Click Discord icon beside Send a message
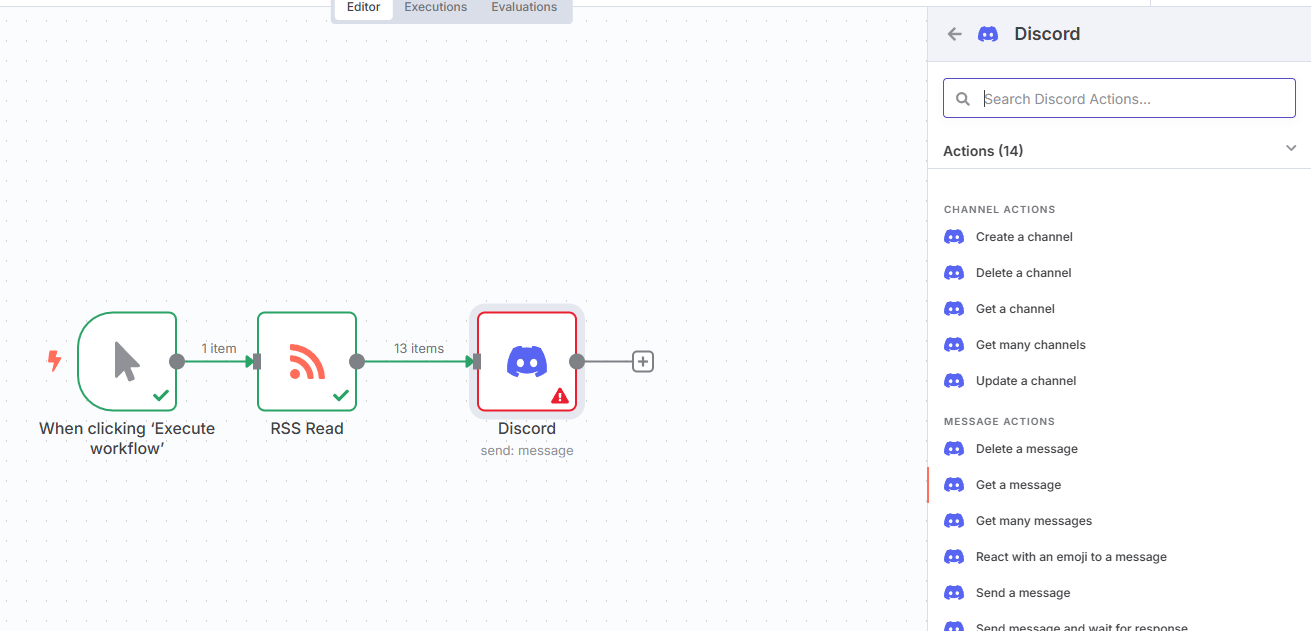This screenshot has width=1311, height=631. (x=954, y=593)
